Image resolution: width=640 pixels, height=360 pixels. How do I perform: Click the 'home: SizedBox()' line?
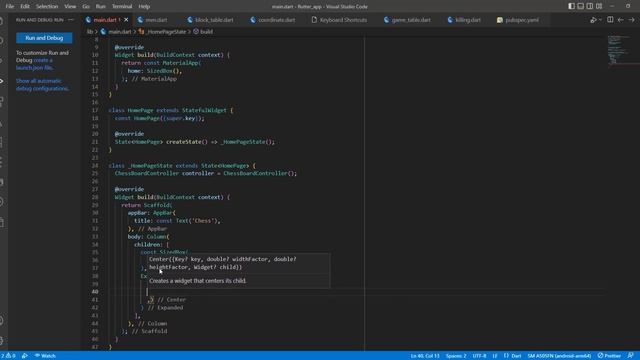pos(154,71)
